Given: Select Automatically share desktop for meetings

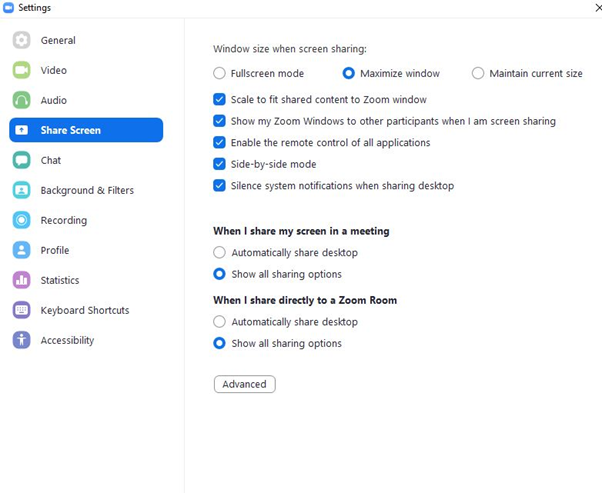Looking at the screenshot, I should coord(219,252).
